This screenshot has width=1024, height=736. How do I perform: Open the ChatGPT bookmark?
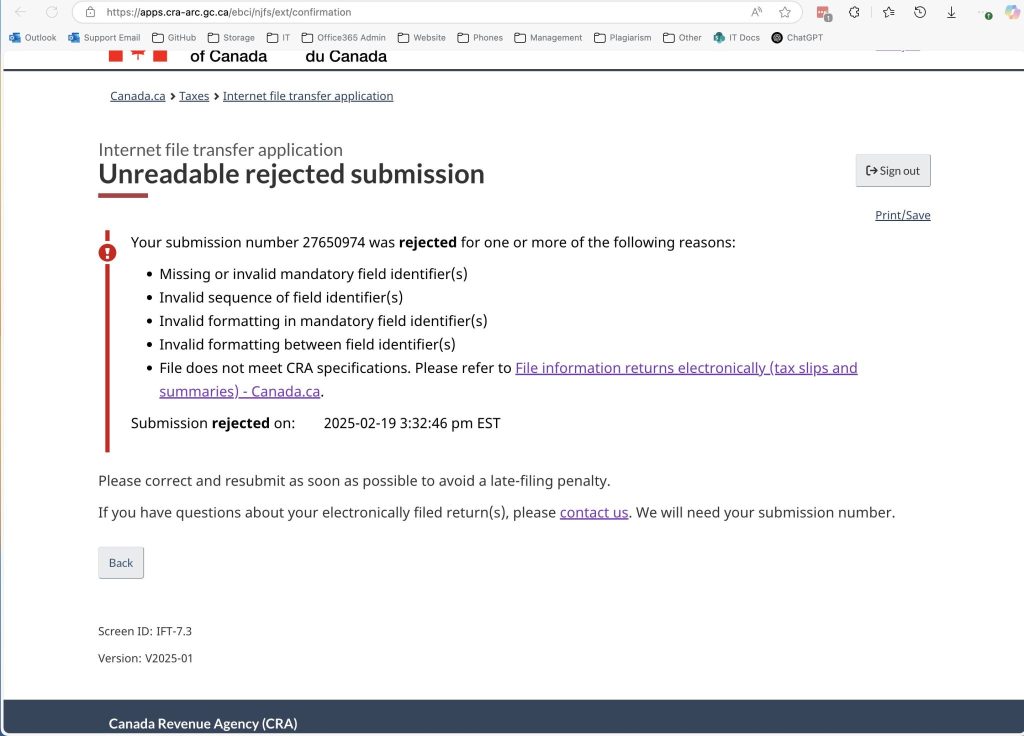[797, 38]
